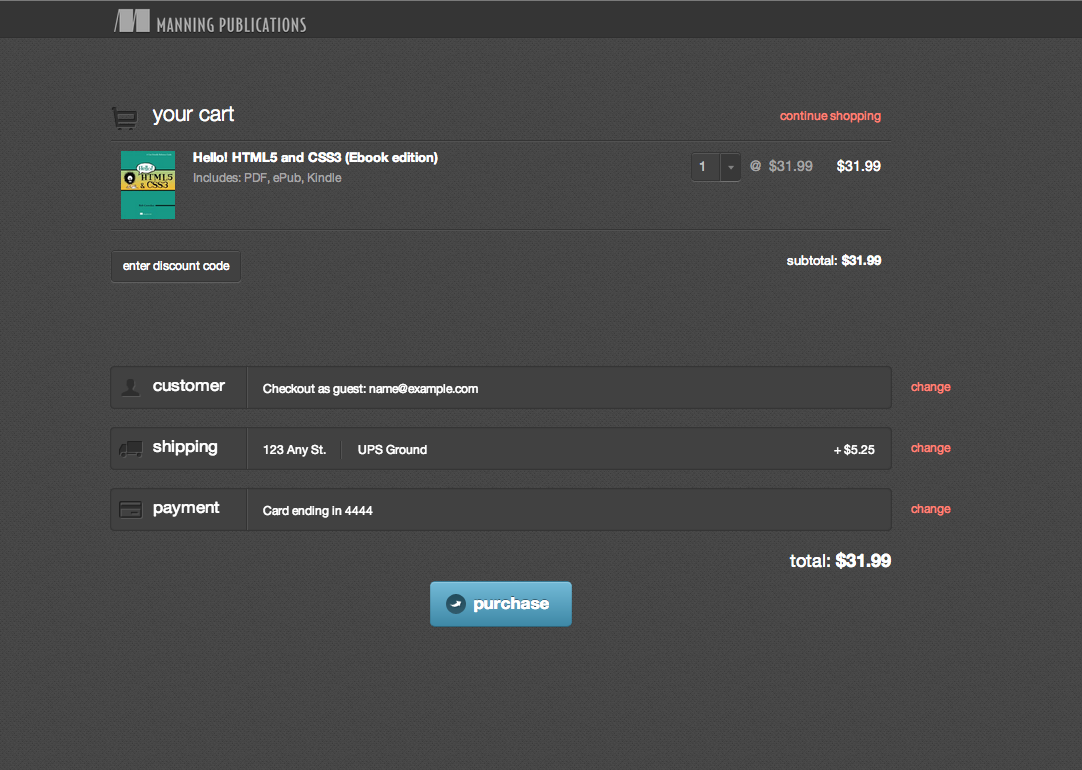Click the customer person icon
The height and width of the screenshot is (770, 1082).
coord(130,387)
